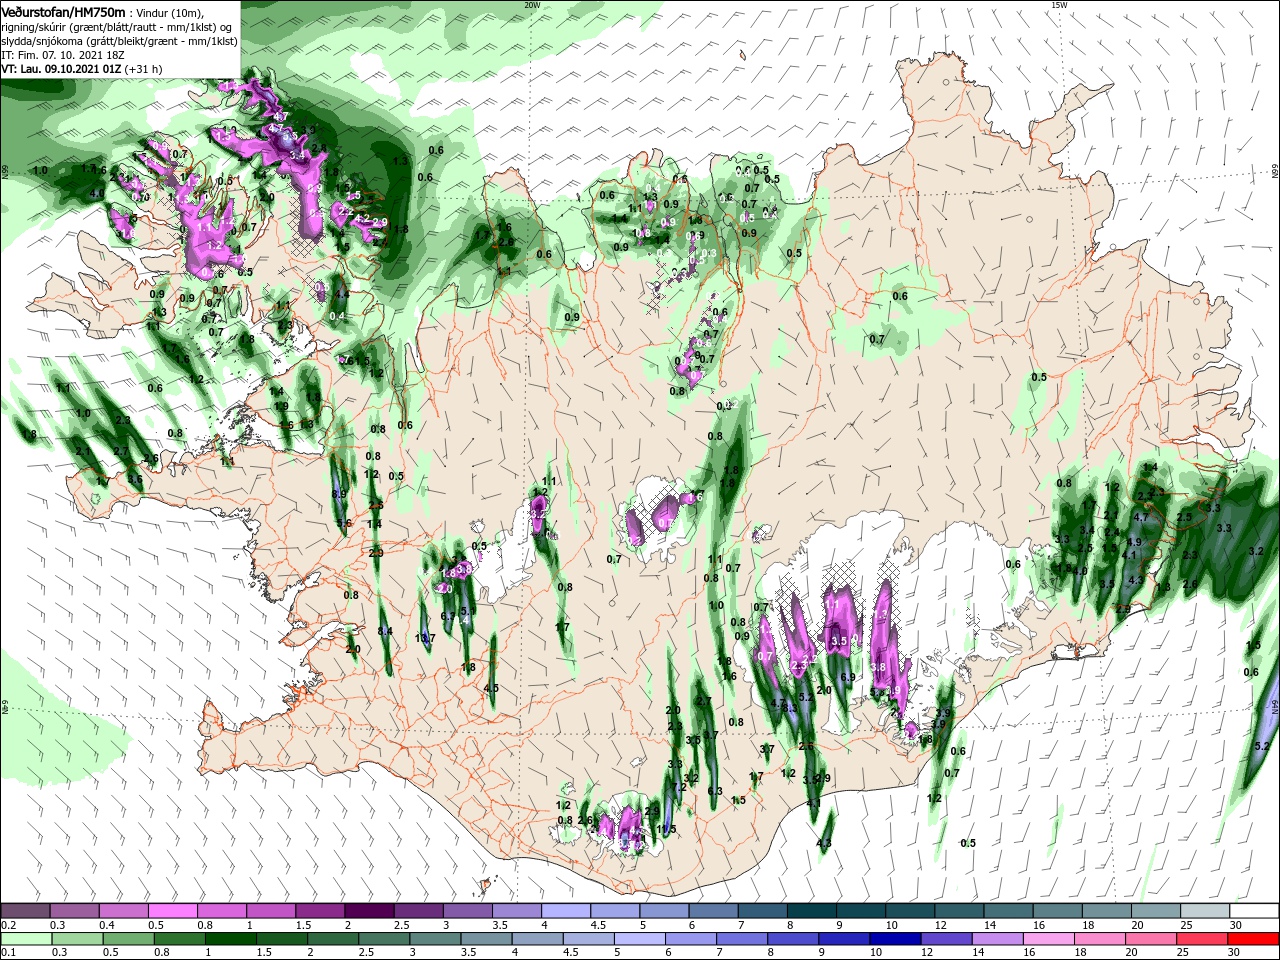Select the valid time line 'VT: Lau. 09.10.2021 01Z'

pos(60,69)
